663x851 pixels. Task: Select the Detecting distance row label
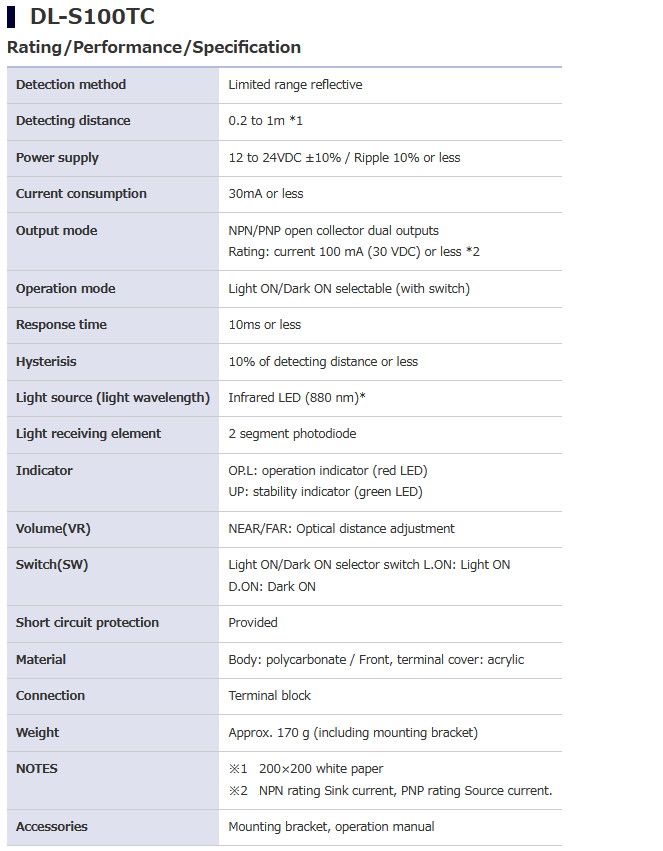[x=73, y=121]
